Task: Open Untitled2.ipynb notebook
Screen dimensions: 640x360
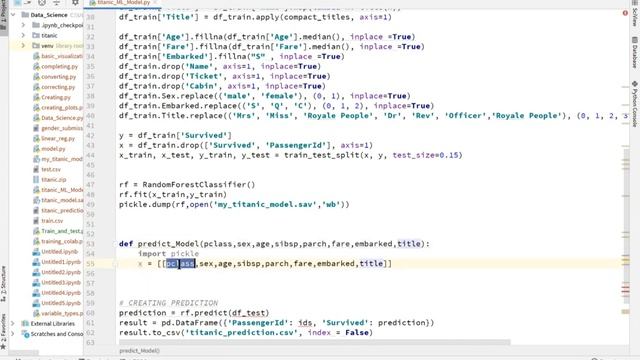Action: click(x=57, y=272)
